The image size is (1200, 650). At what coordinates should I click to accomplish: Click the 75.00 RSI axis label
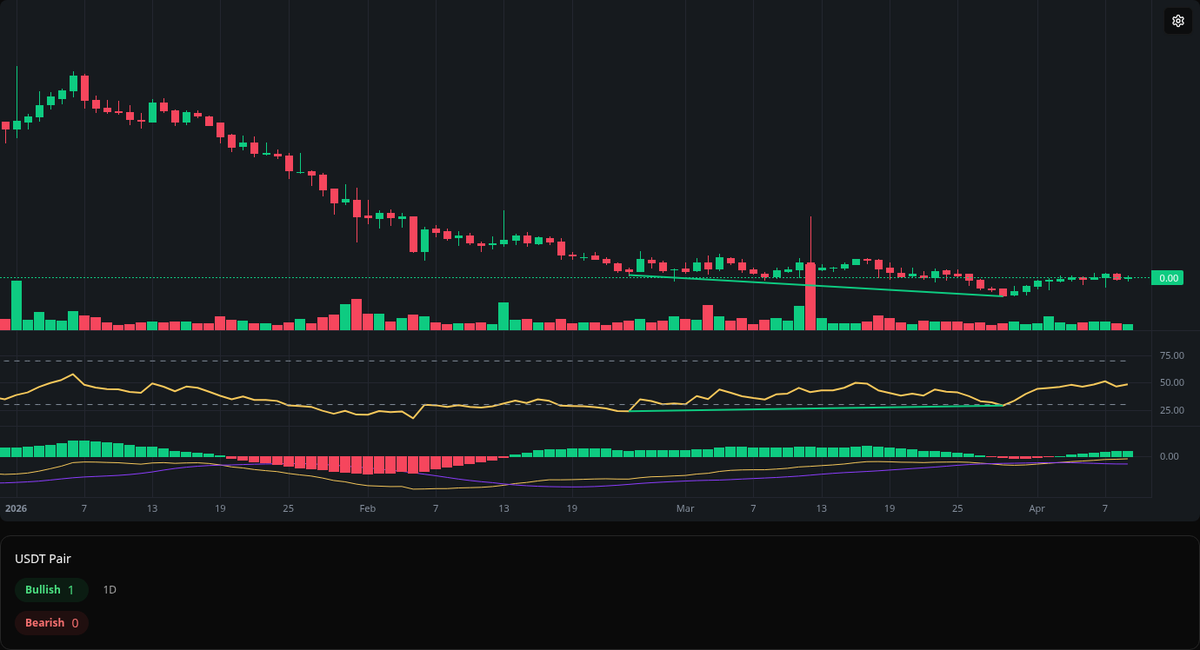pos(1171,356)
